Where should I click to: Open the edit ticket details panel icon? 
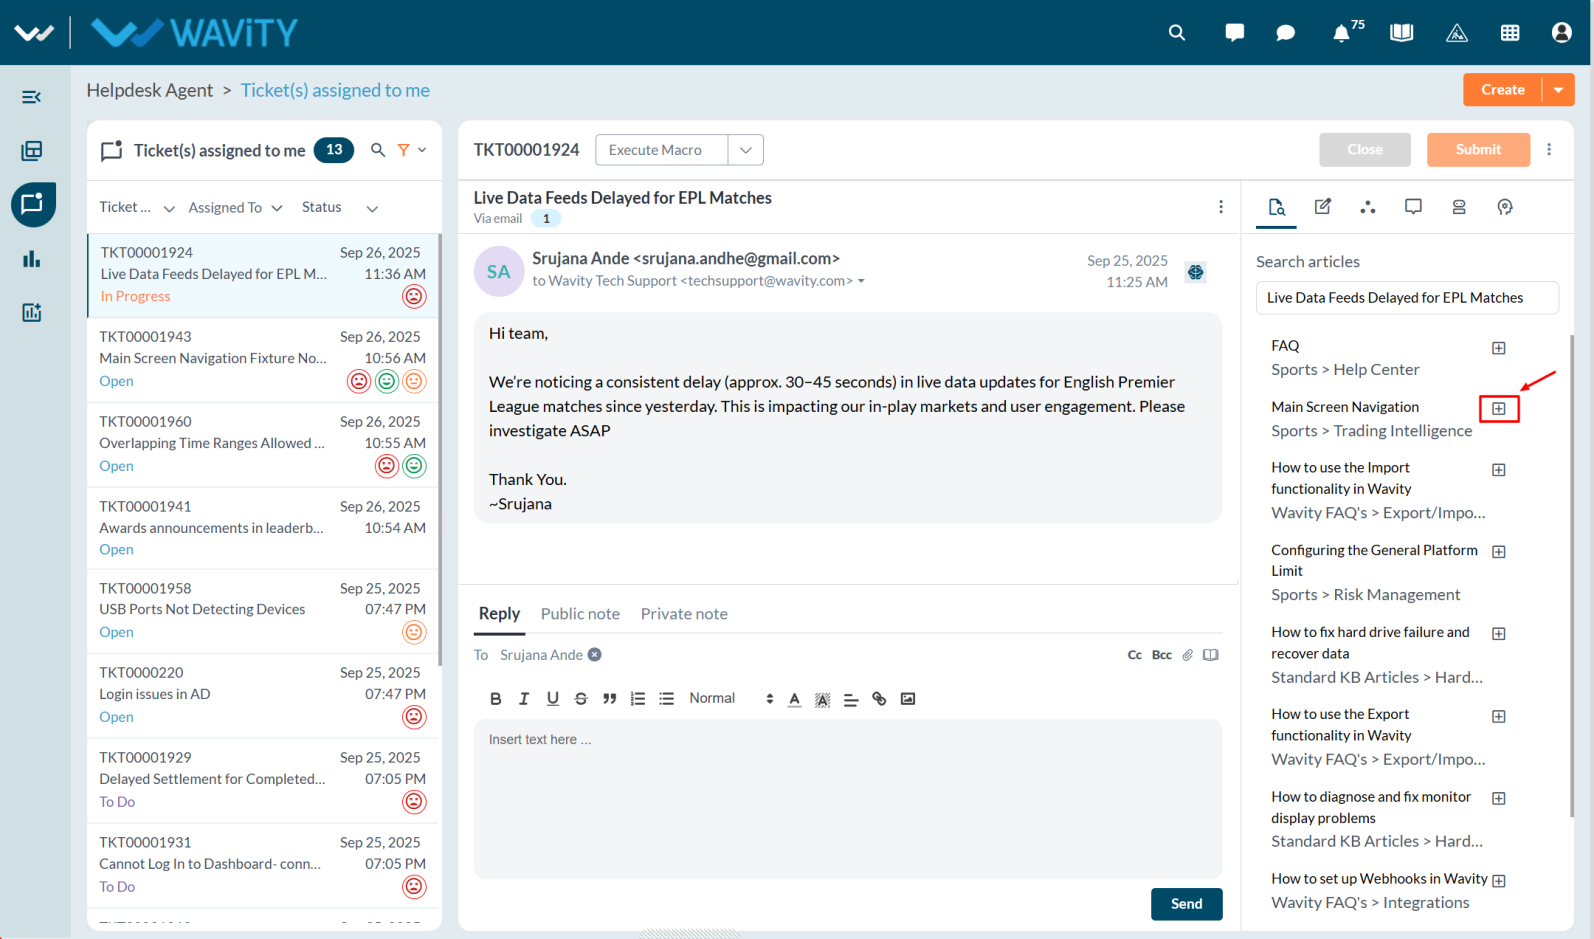tap(1323, 207)
